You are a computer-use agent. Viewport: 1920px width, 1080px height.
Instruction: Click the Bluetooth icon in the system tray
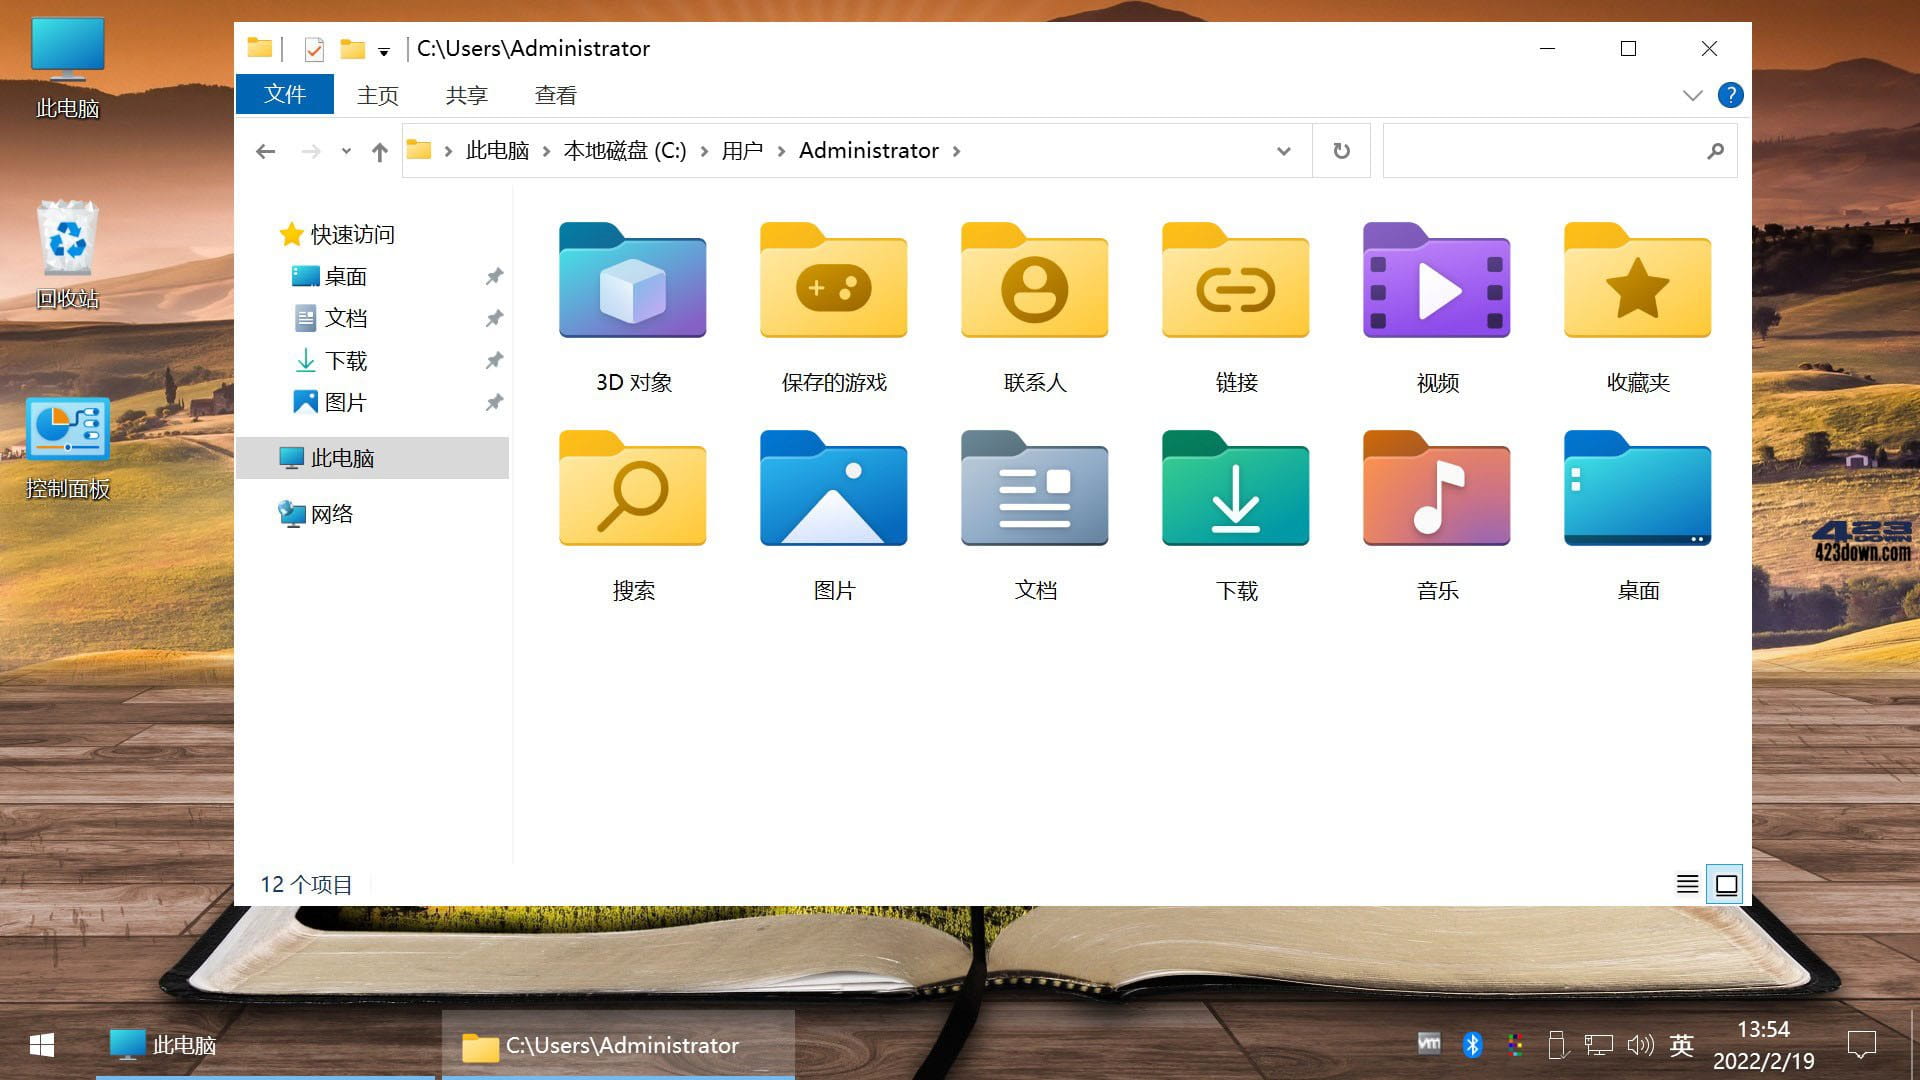[x=1472, y=1044]
